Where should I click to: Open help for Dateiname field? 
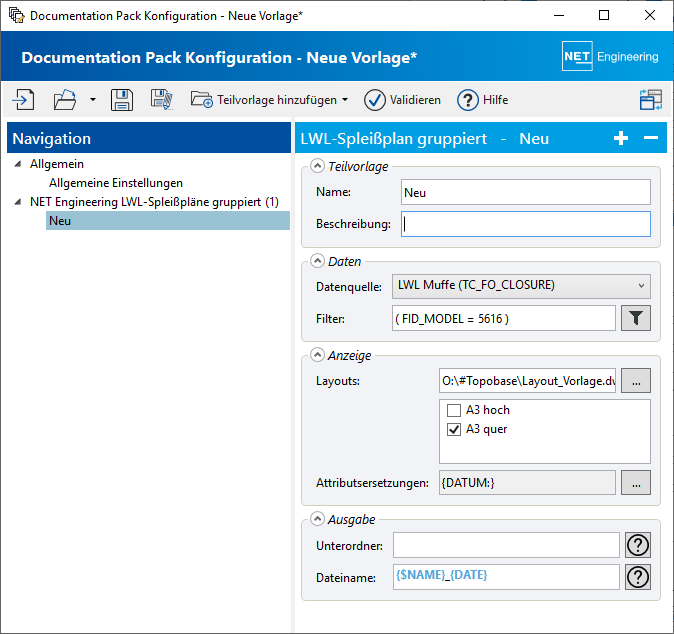[638, 577]
